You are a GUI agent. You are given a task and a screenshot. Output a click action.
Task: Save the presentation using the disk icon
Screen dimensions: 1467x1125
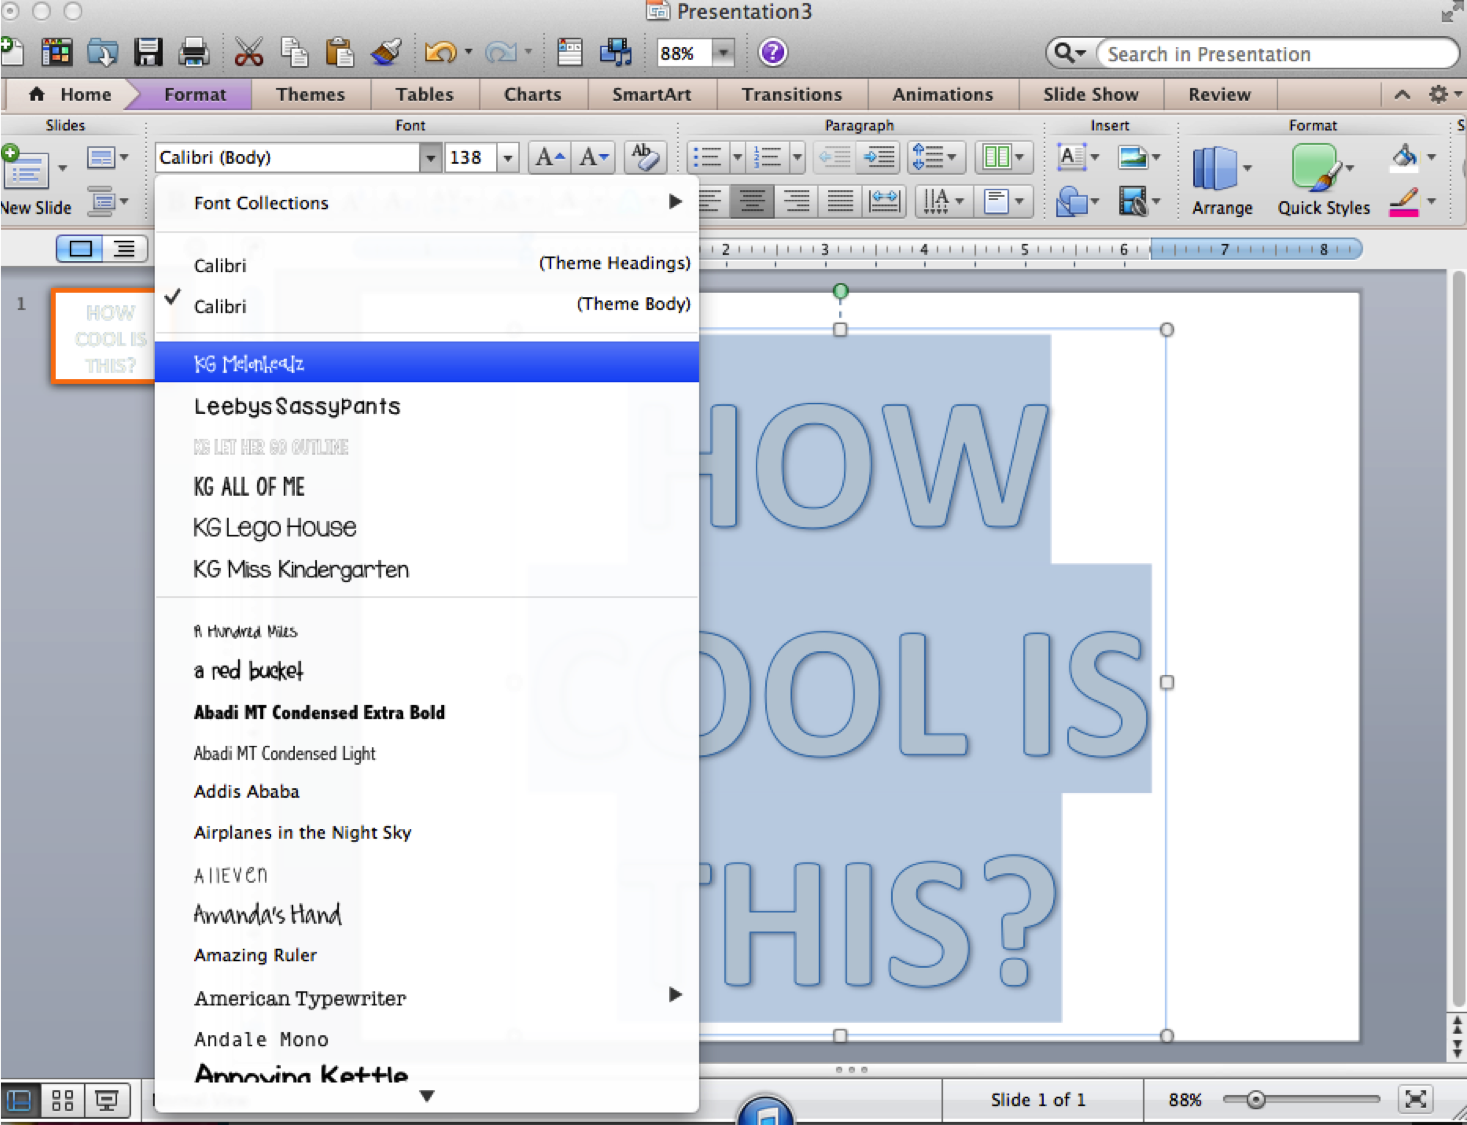coord(148,52)
